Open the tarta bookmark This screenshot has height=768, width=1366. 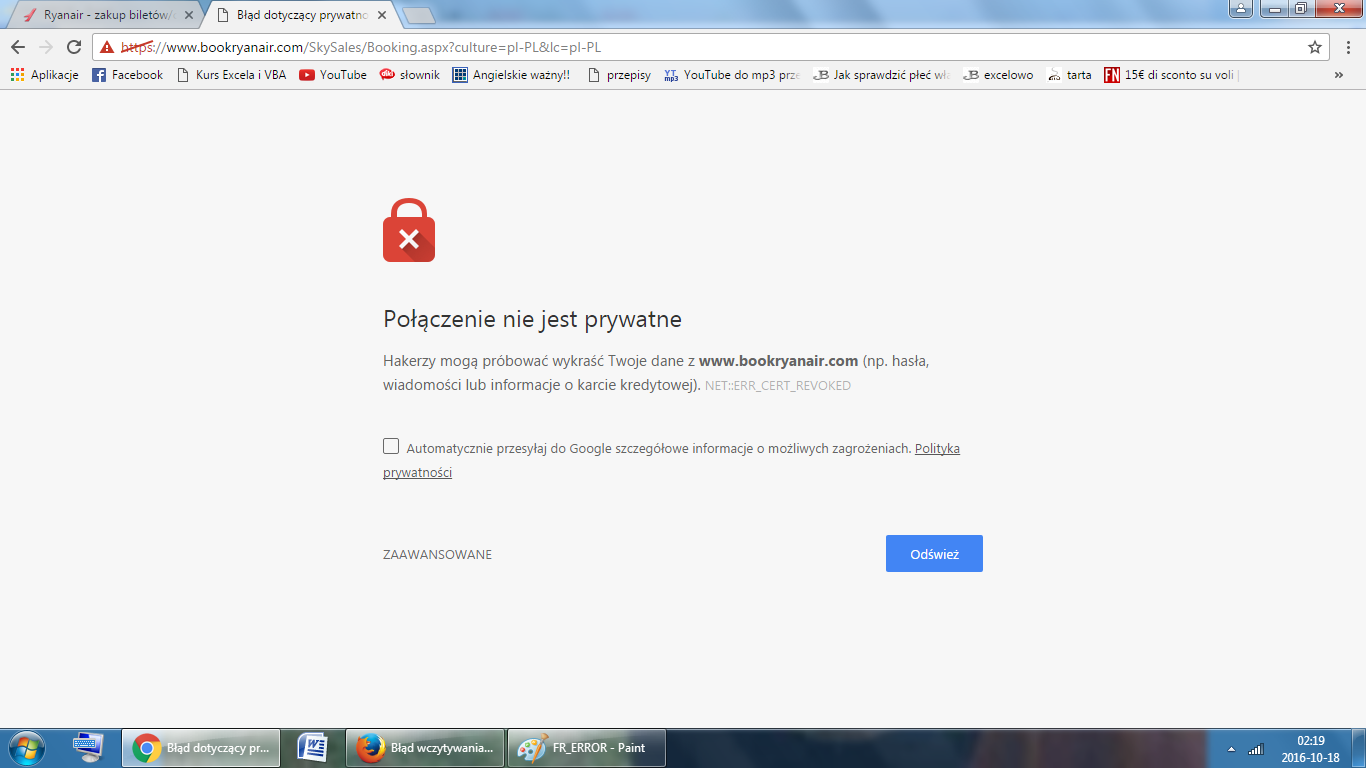click(x=1069, y=75)
